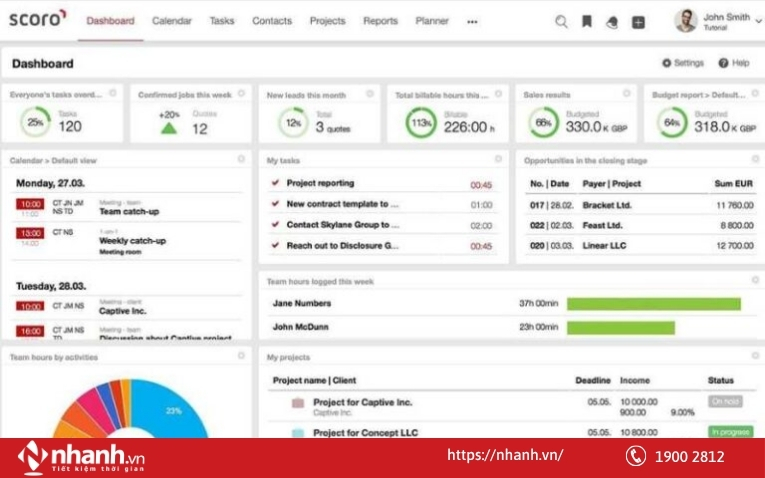Open Project for Concept LLC
Viewport: 765px width, 478px height.
click(365, 433)
